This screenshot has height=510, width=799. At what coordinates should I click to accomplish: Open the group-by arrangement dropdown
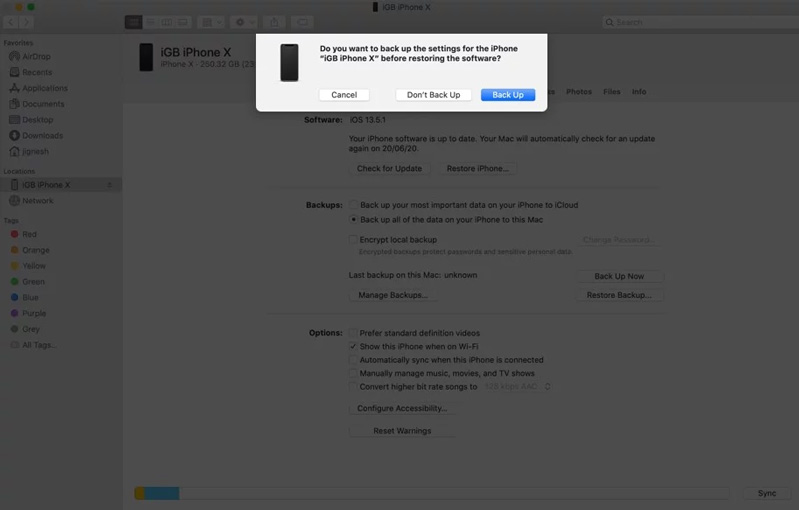(x=211, y=22)
